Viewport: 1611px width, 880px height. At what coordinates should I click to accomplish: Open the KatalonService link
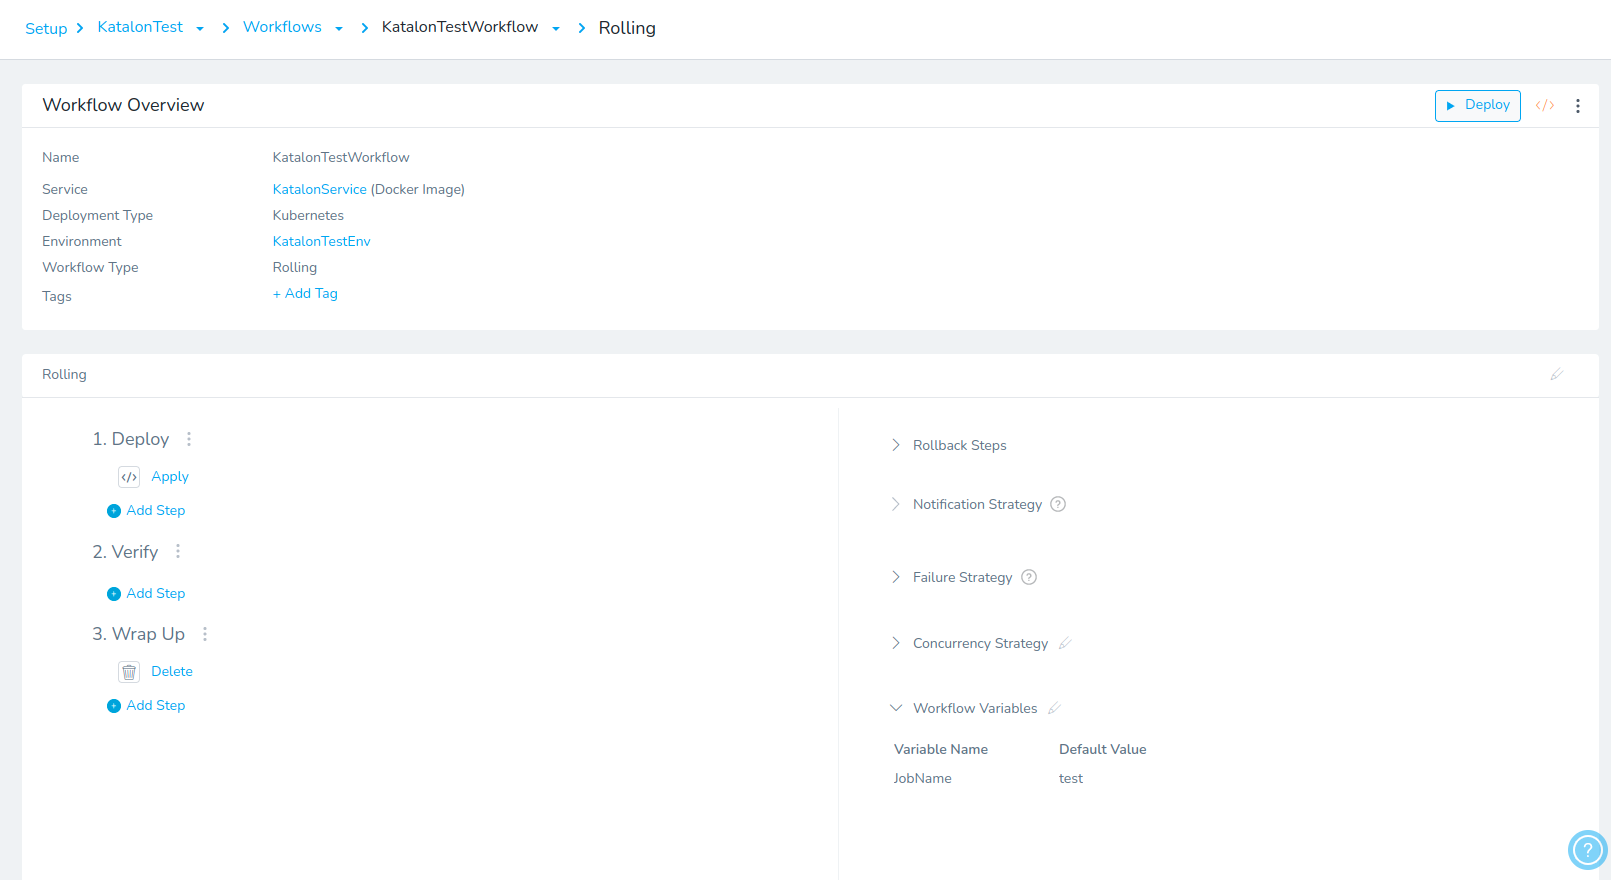pos(319,189)
